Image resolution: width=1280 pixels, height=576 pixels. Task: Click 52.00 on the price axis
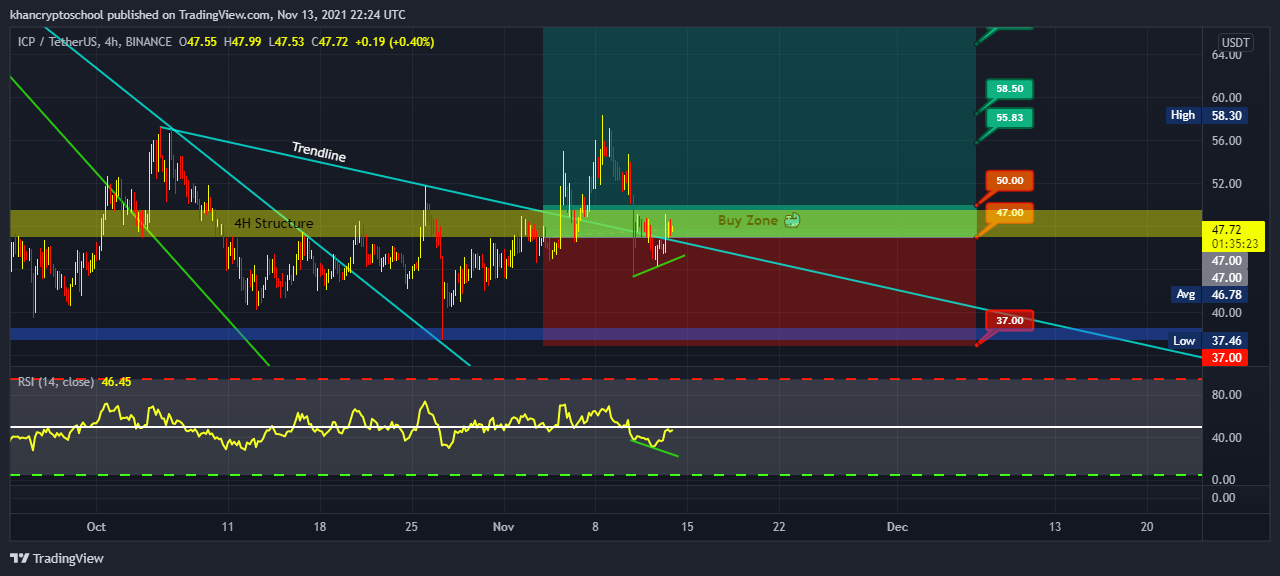pos(1227,183)
